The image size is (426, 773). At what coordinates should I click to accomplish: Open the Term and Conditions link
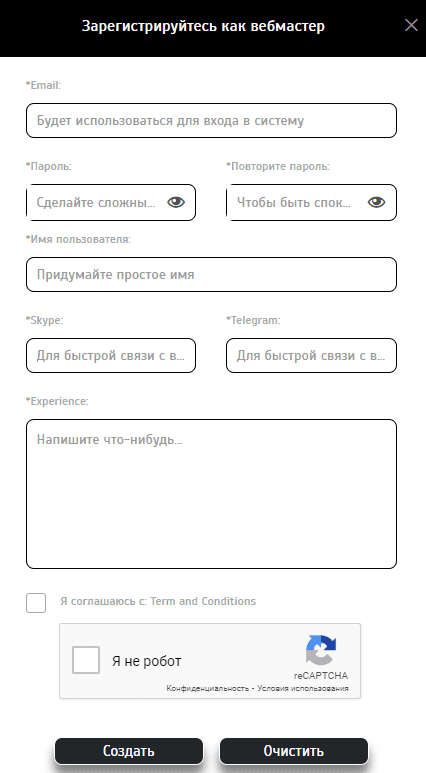pyautogui.click(x=203, y=601)
